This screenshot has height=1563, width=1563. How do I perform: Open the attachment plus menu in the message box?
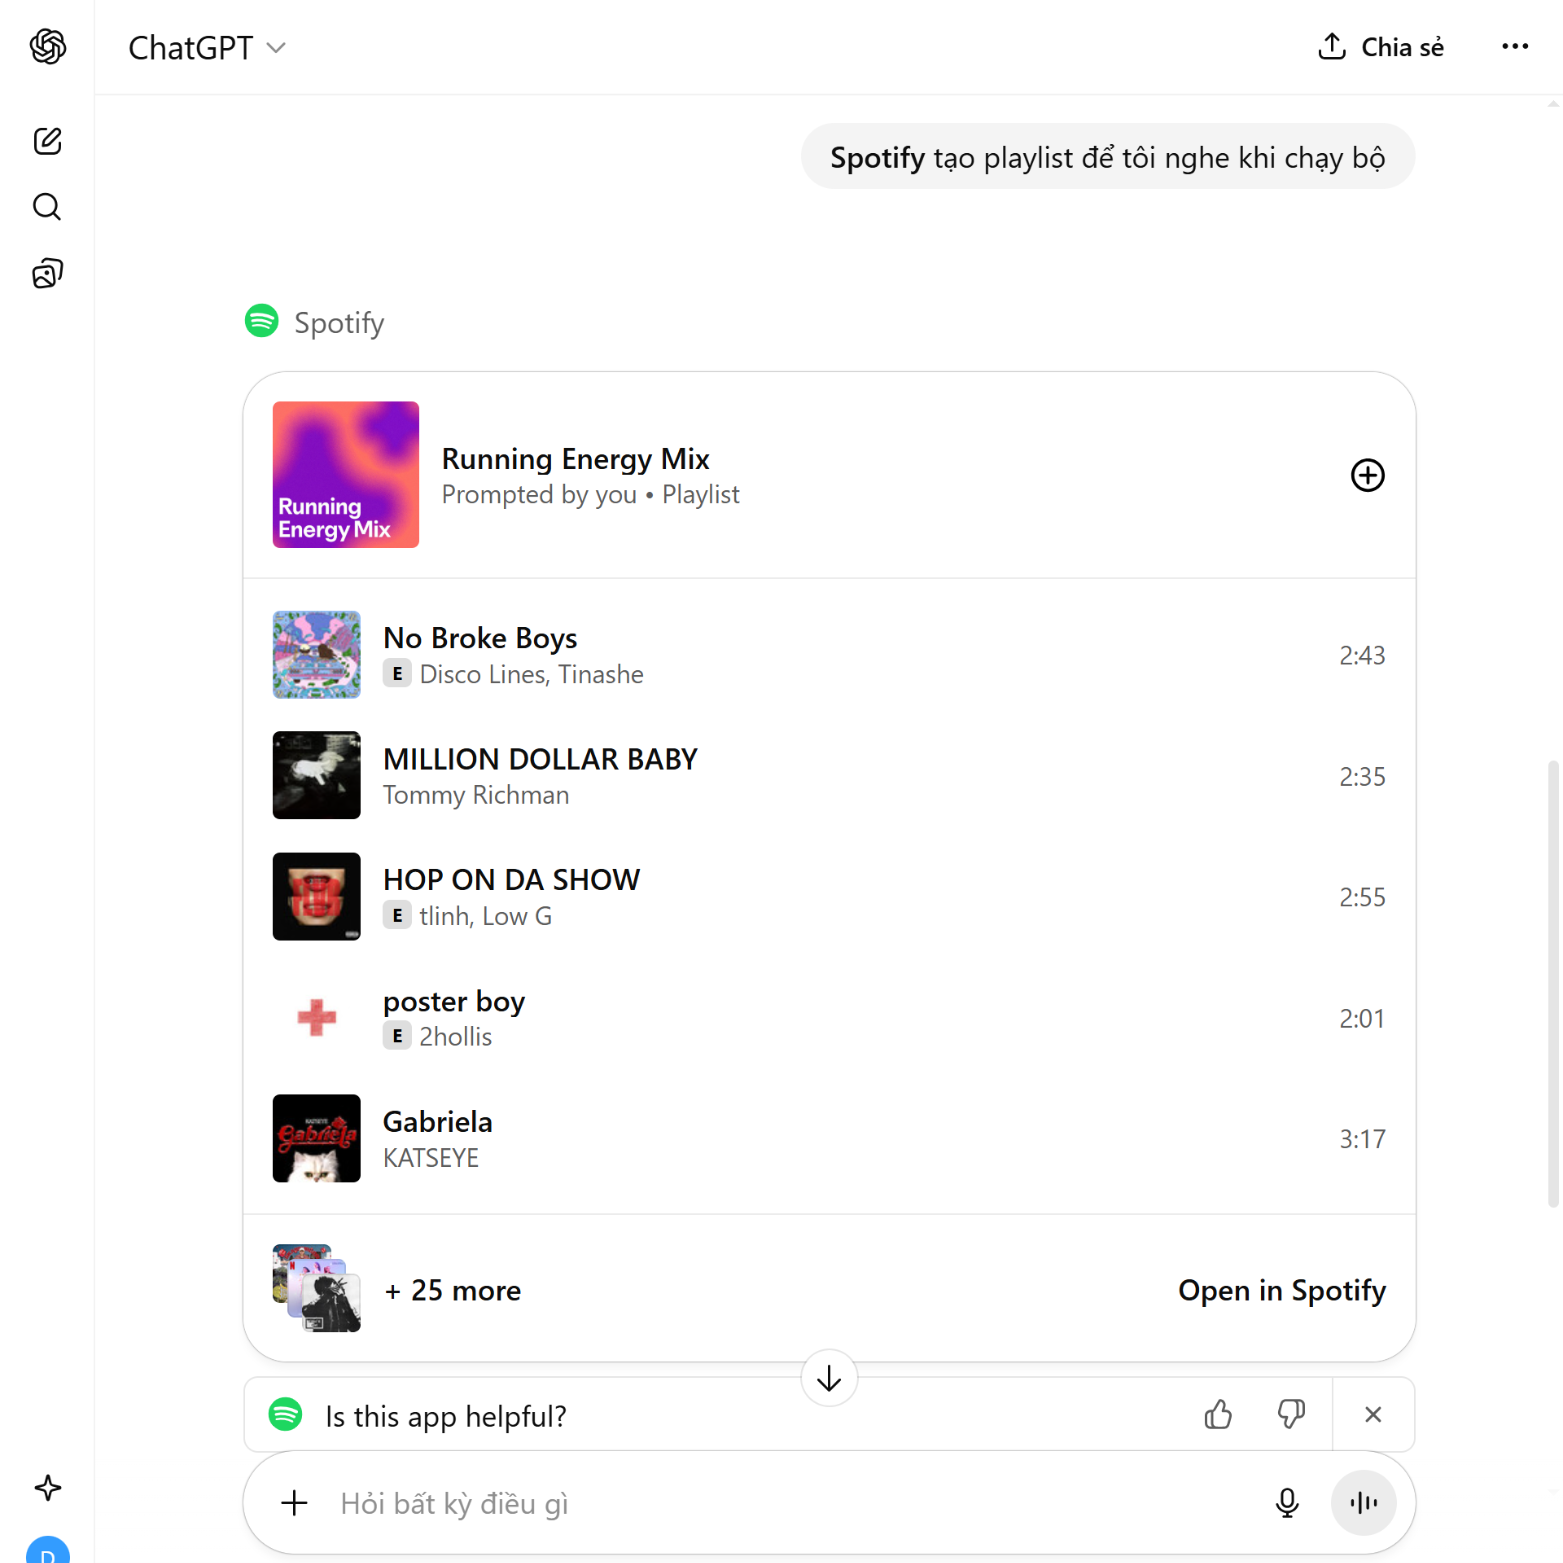[294, 1502]
